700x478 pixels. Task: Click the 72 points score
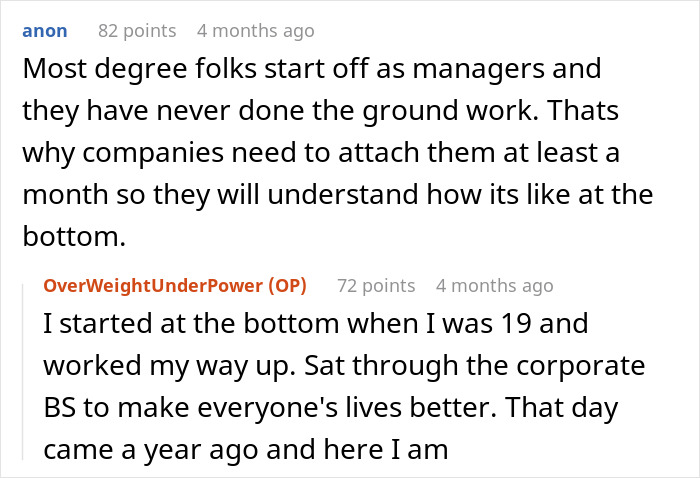pos(376,286)
